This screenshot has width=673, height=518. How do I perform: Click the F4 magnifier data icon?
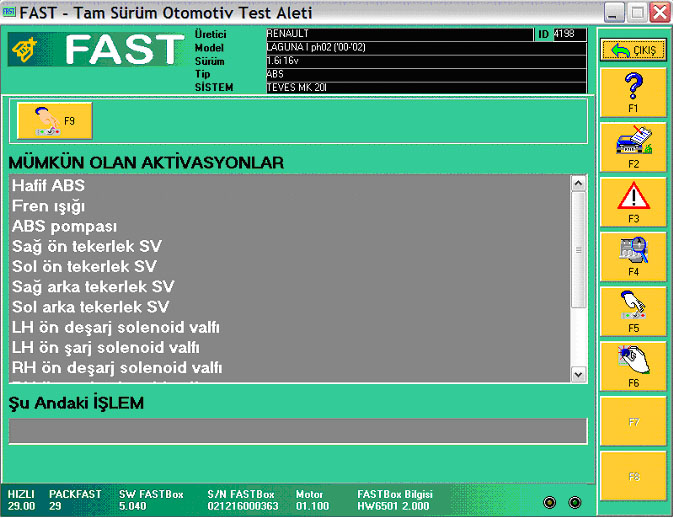(632, 255)
